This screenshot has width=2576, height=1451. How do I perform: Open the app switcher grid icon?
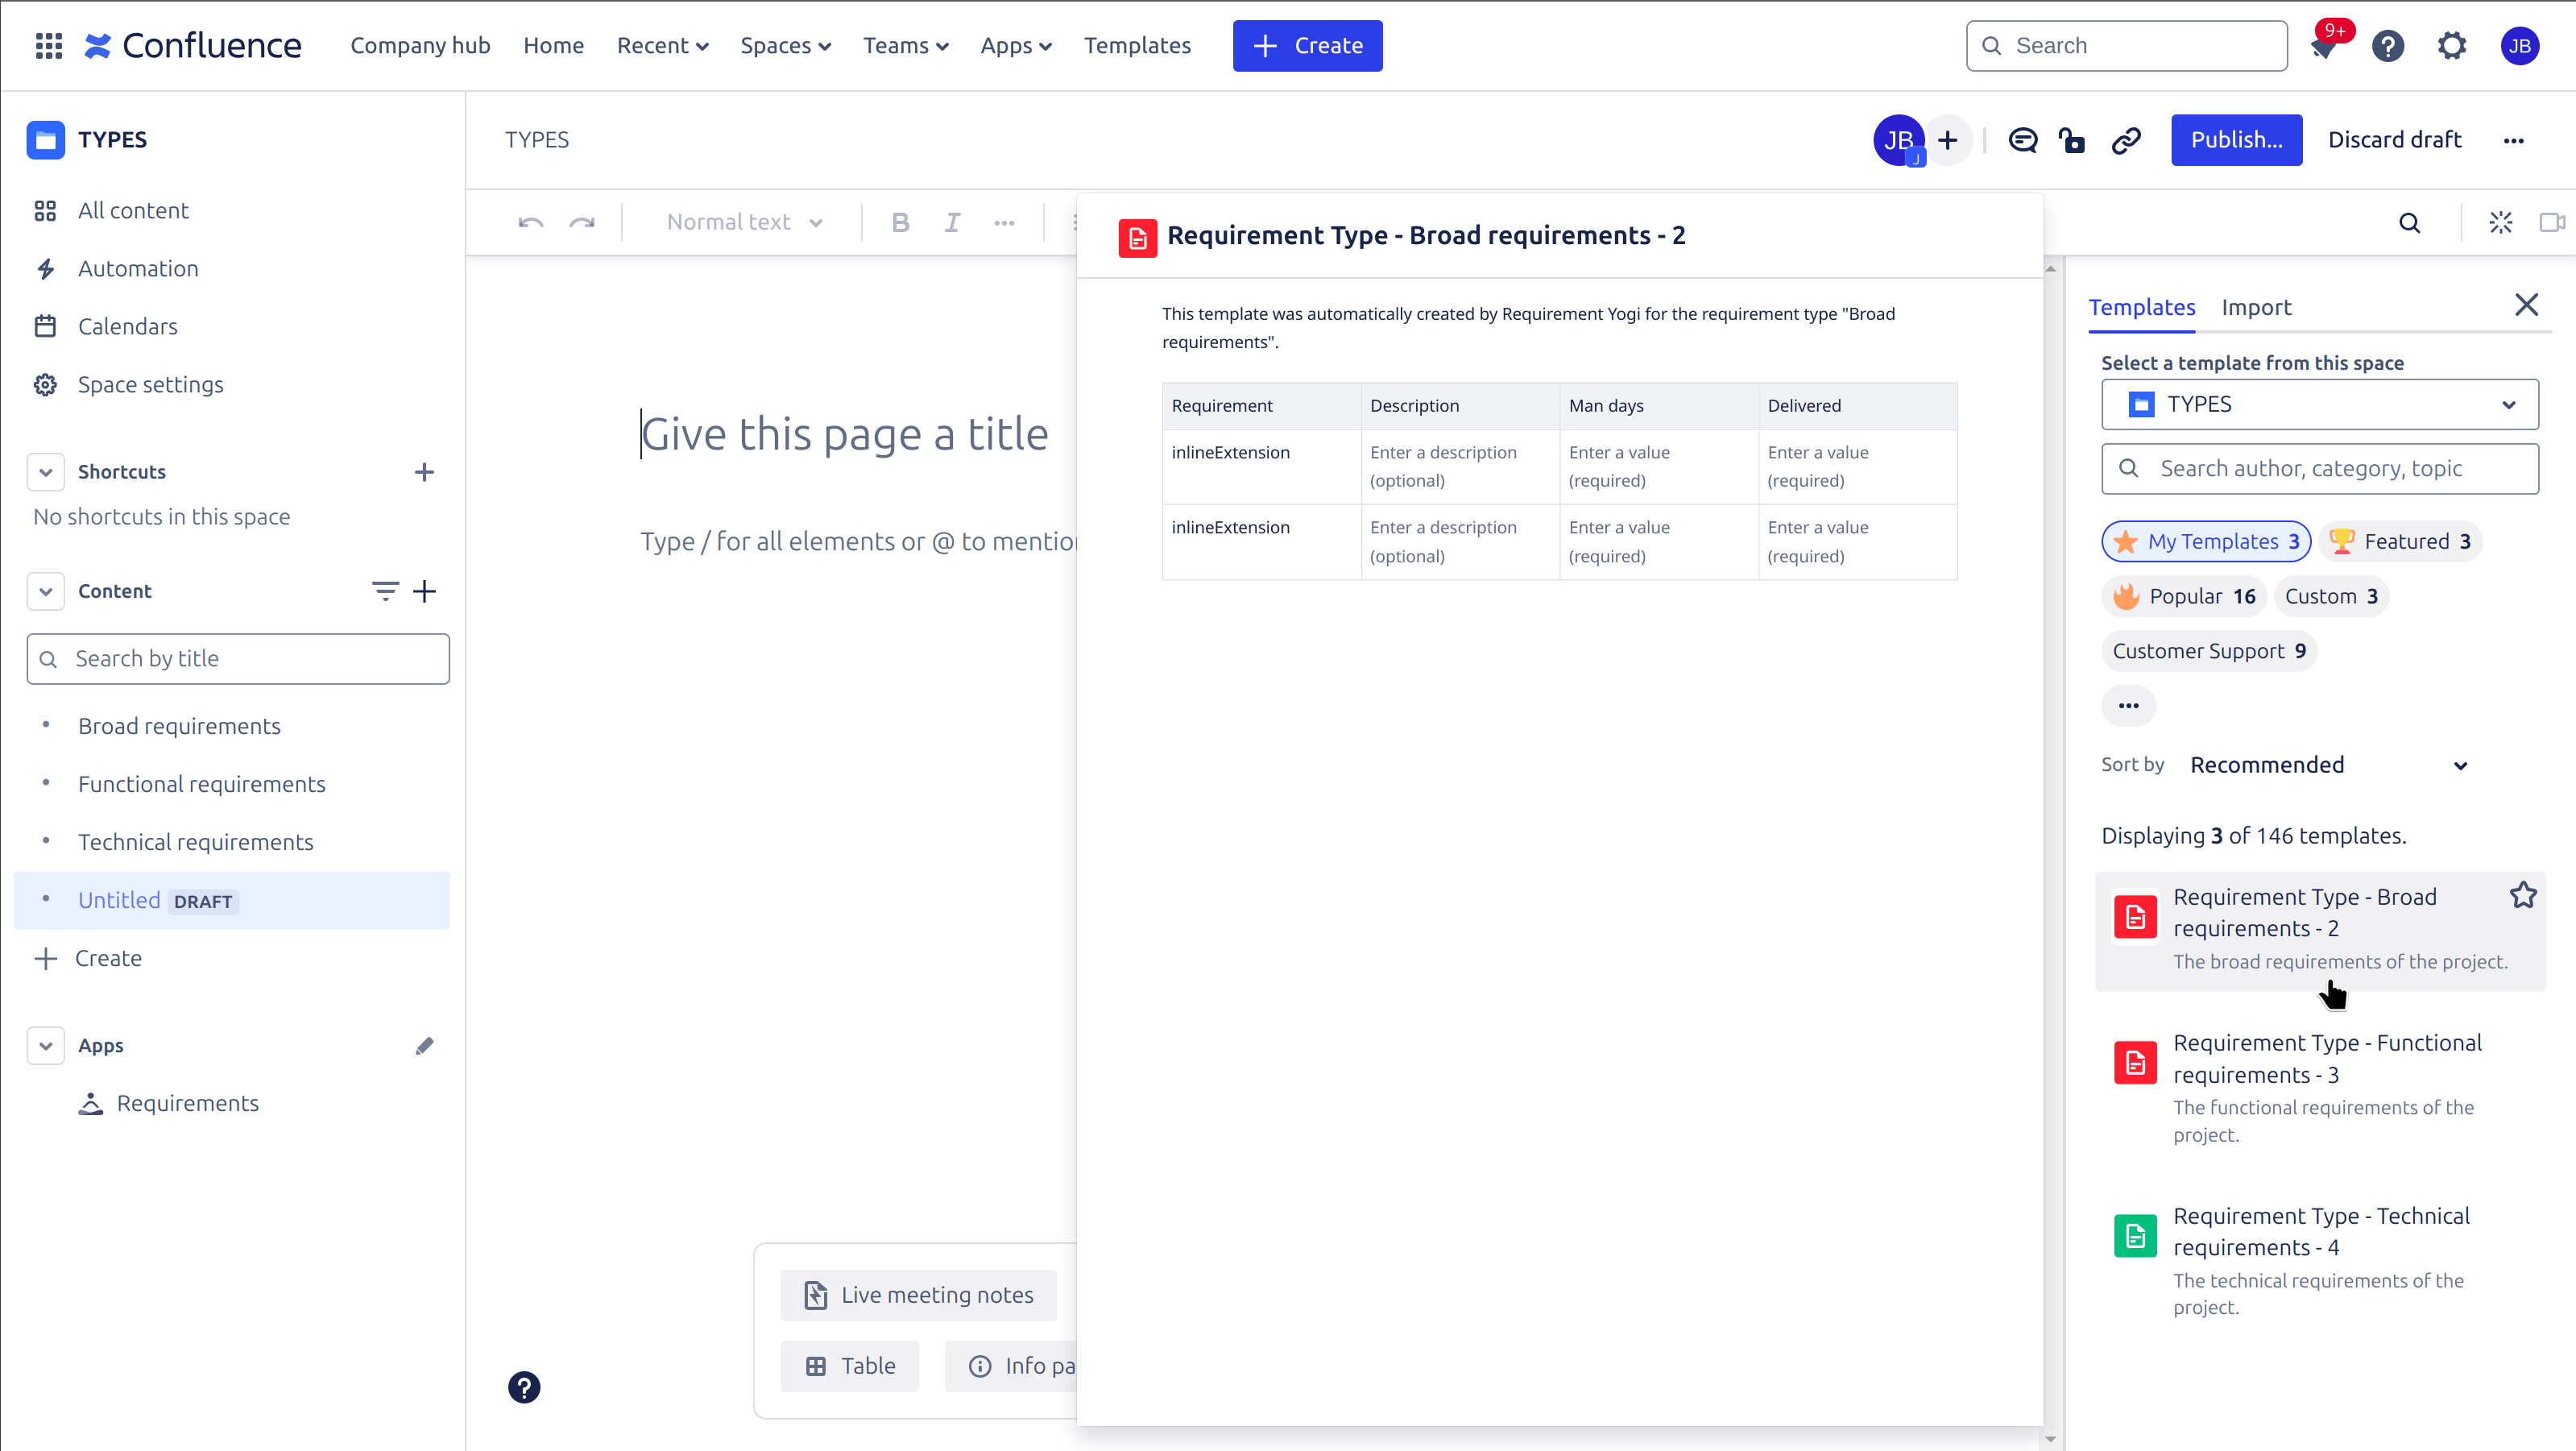coord(48,45)
